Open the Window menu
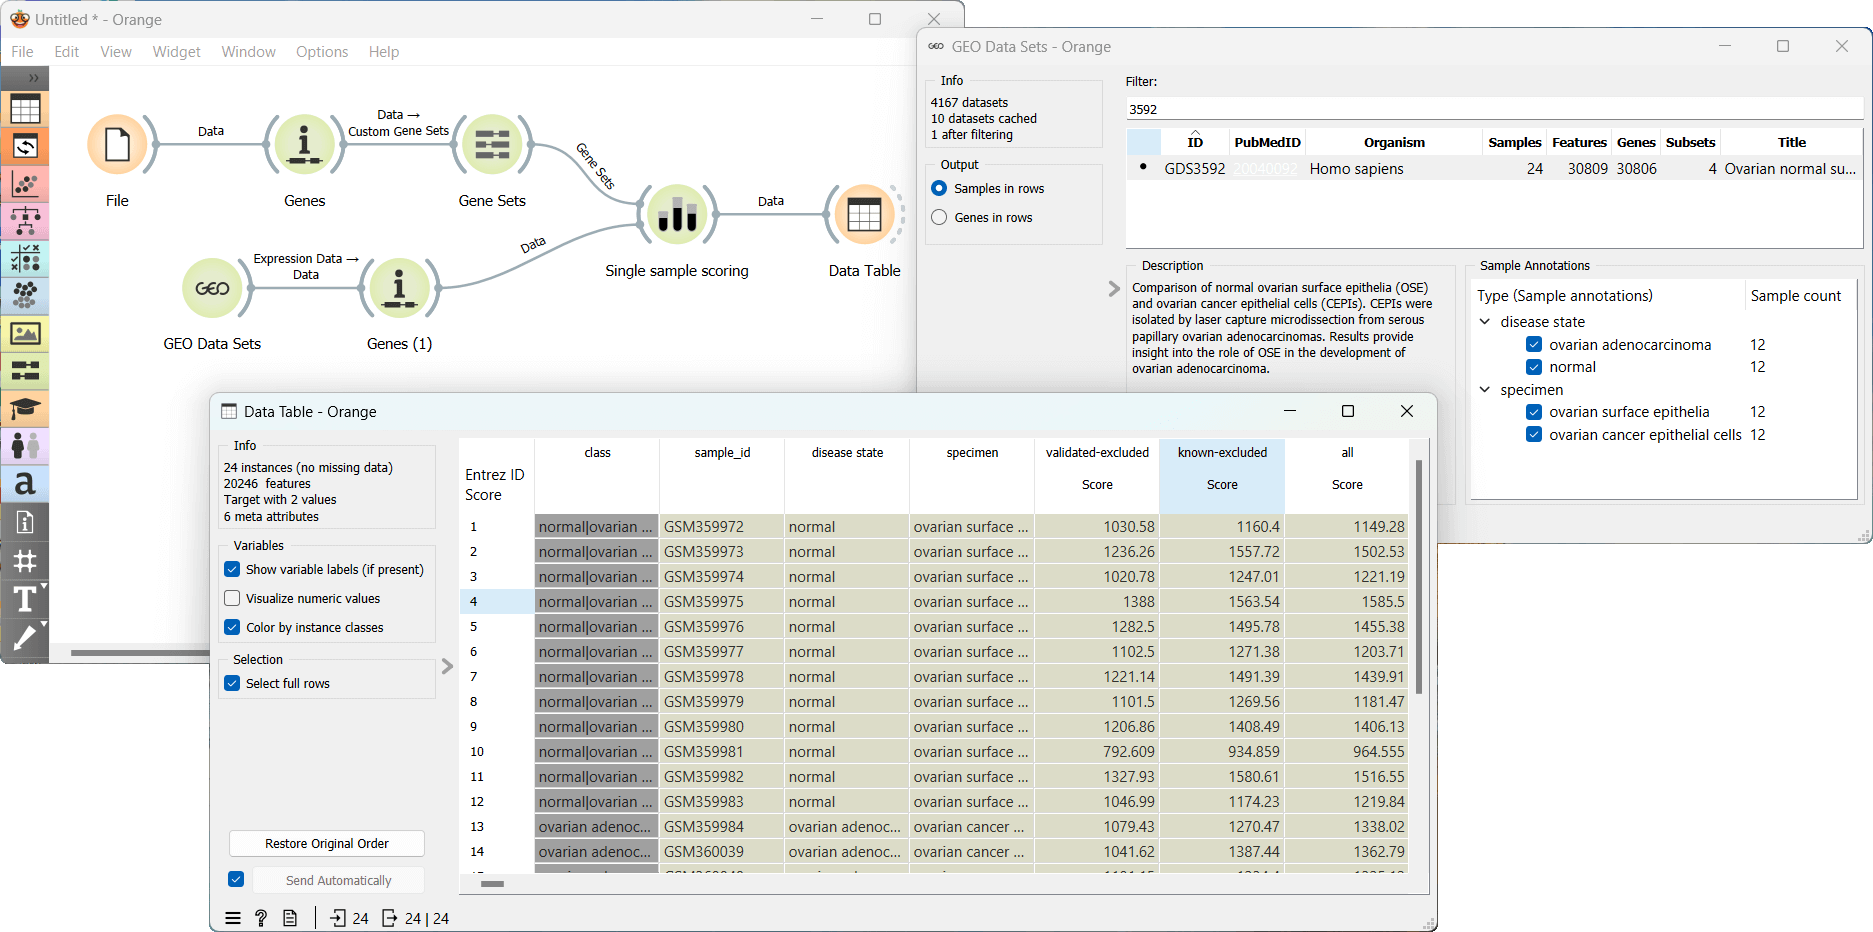The height and width of the screenshot is (932, 1873). click(x=248, y=51)
